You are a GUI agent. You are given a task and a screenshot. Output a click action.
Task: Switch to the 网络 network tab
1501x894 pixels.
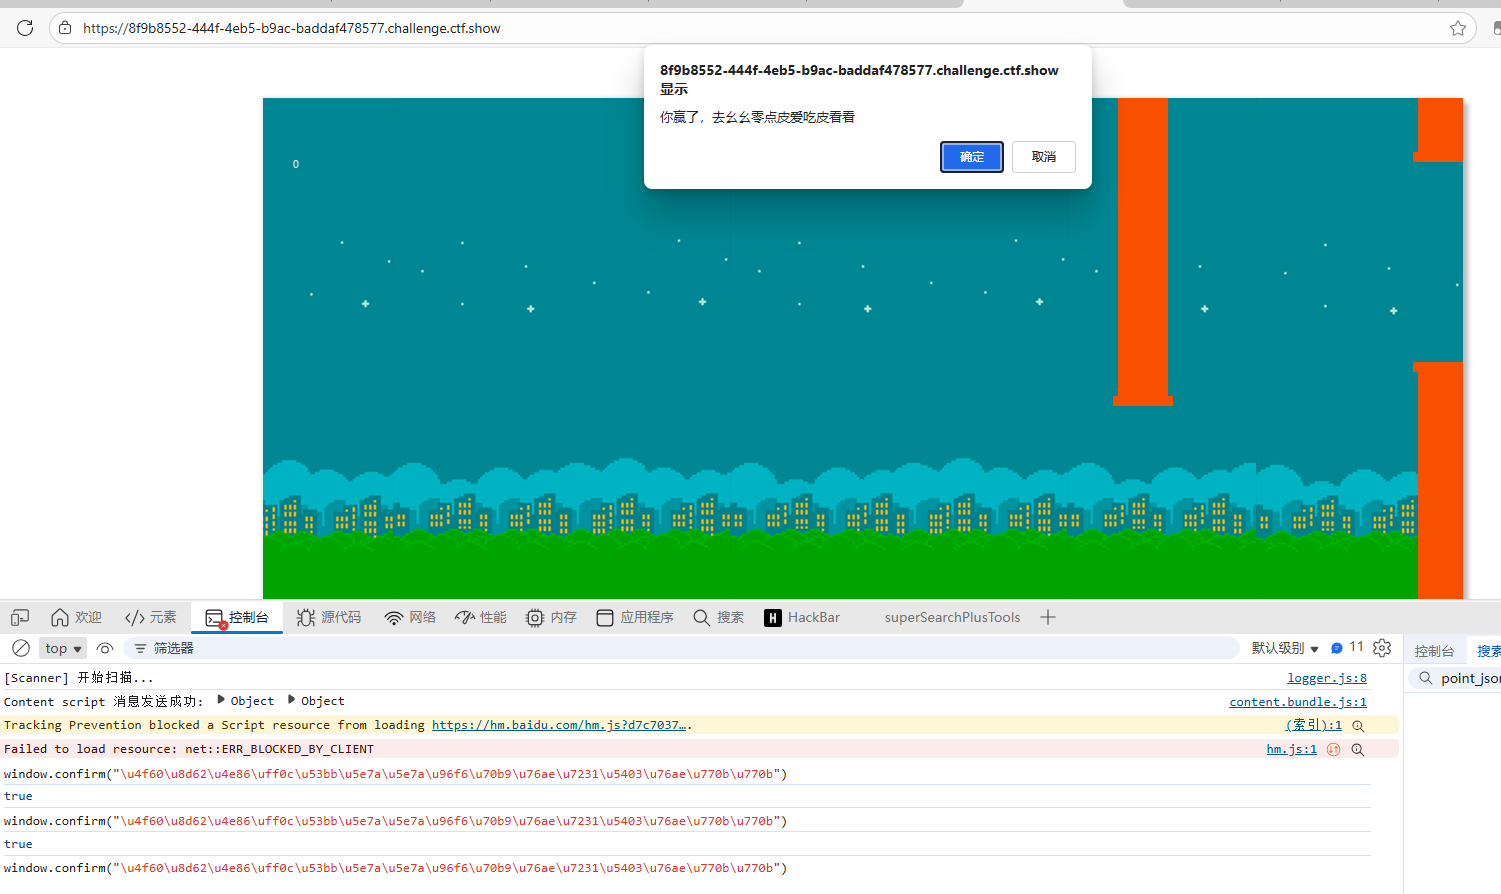click(x=410, y=618)
